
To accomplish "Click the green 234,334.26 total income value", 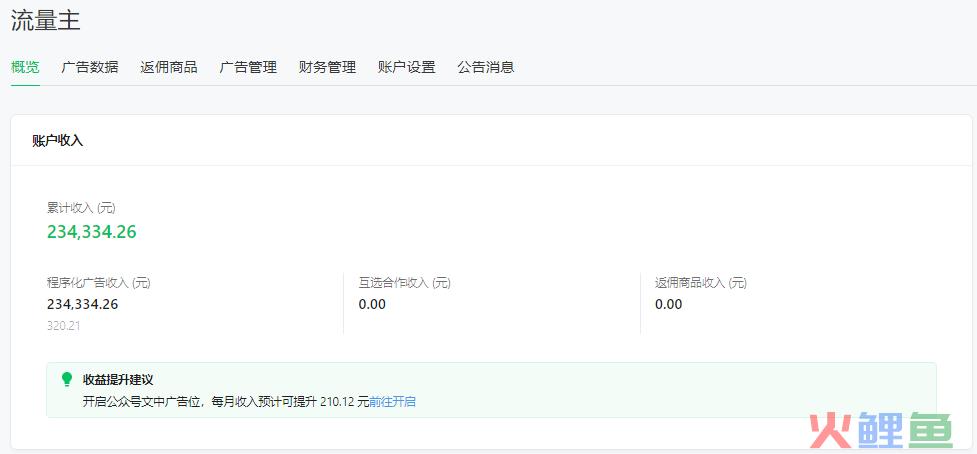I will pyautogui.click(x=92, y=232).
